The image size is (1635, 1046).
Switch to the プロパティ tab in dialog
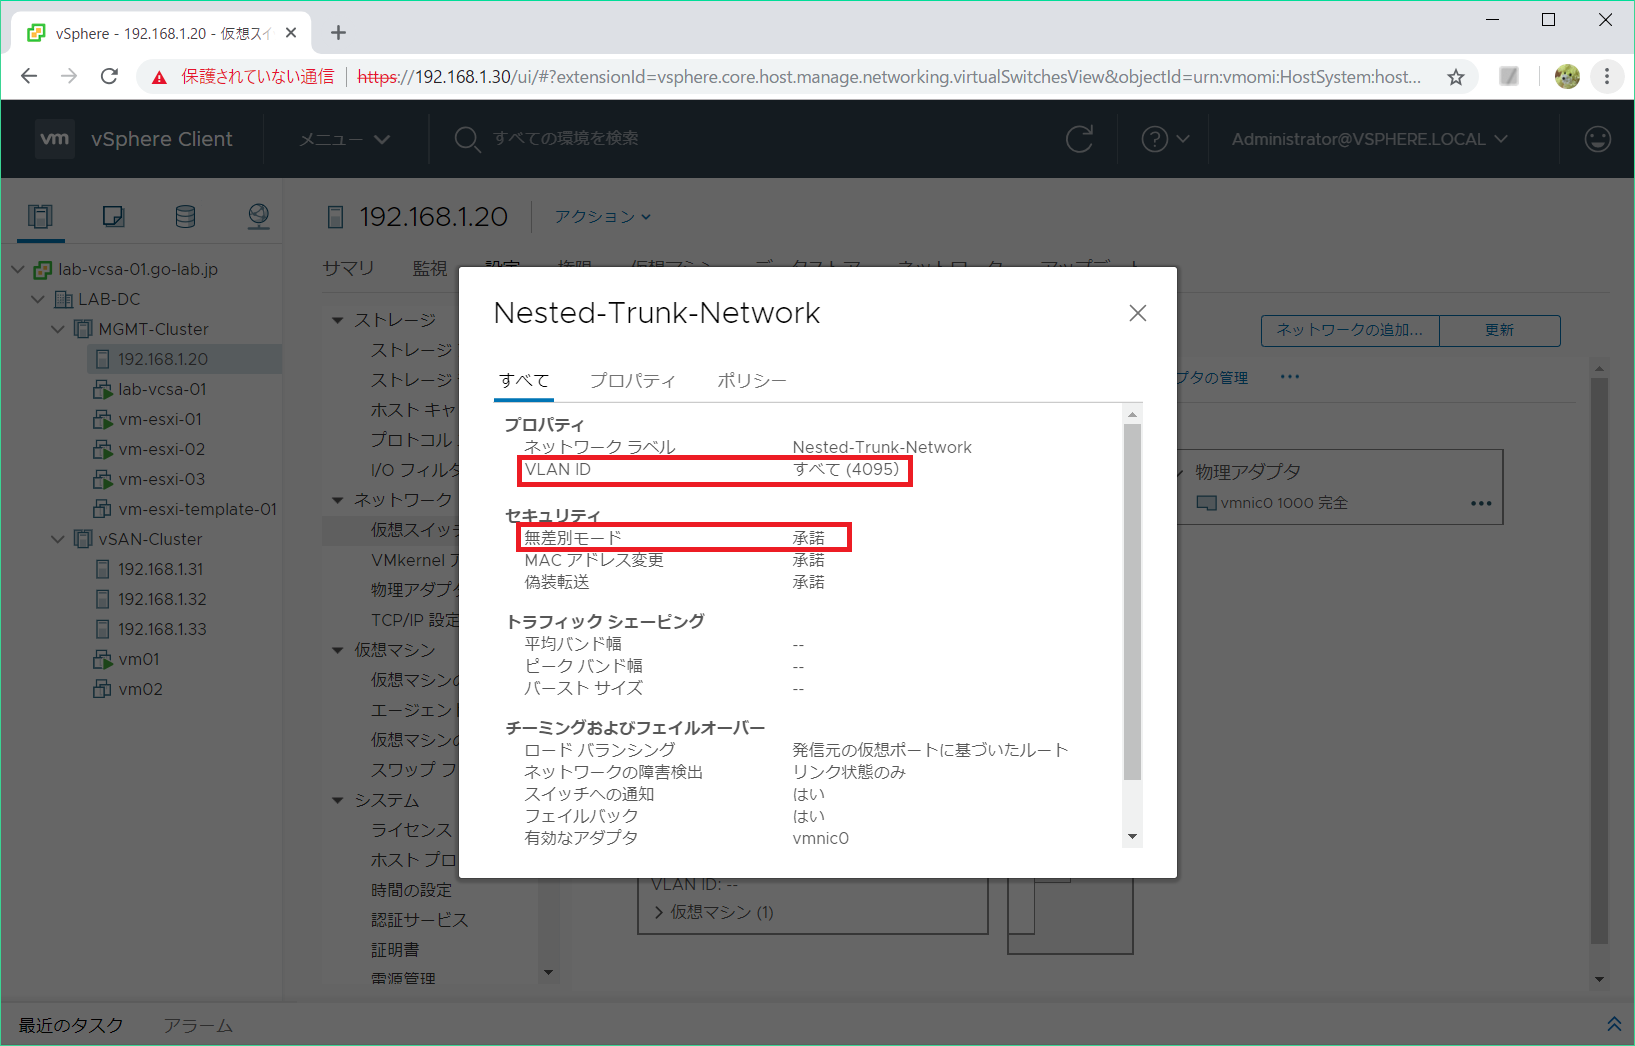(632, 380)
